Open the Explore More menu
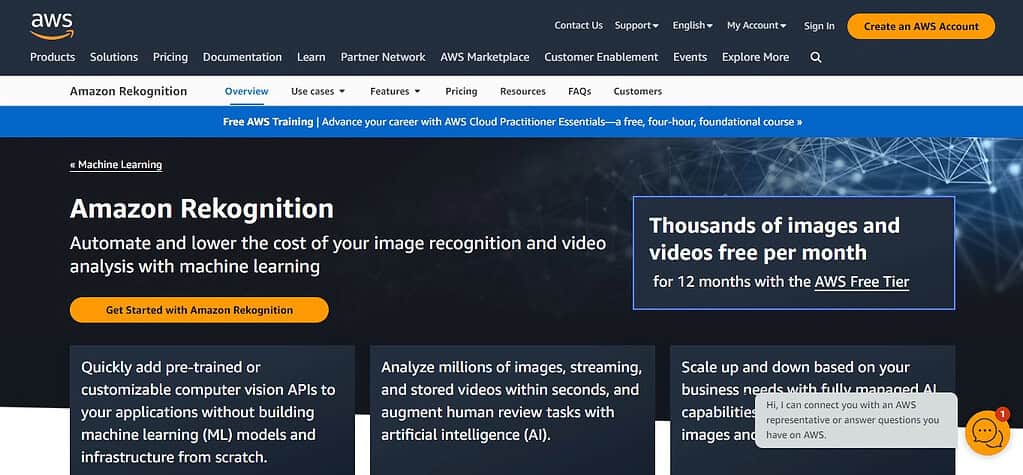Screen dimensions: 1023x475 point(755,57)
